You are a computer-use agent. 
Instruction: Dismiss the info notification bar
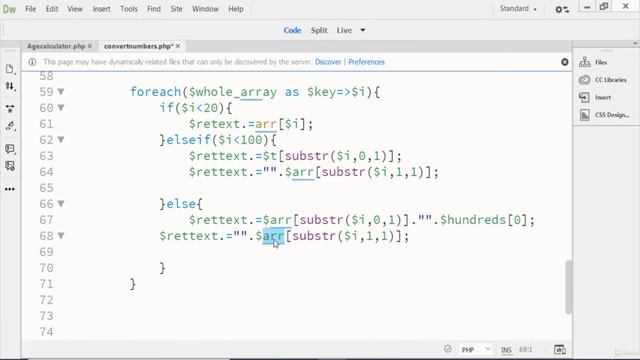565,62
